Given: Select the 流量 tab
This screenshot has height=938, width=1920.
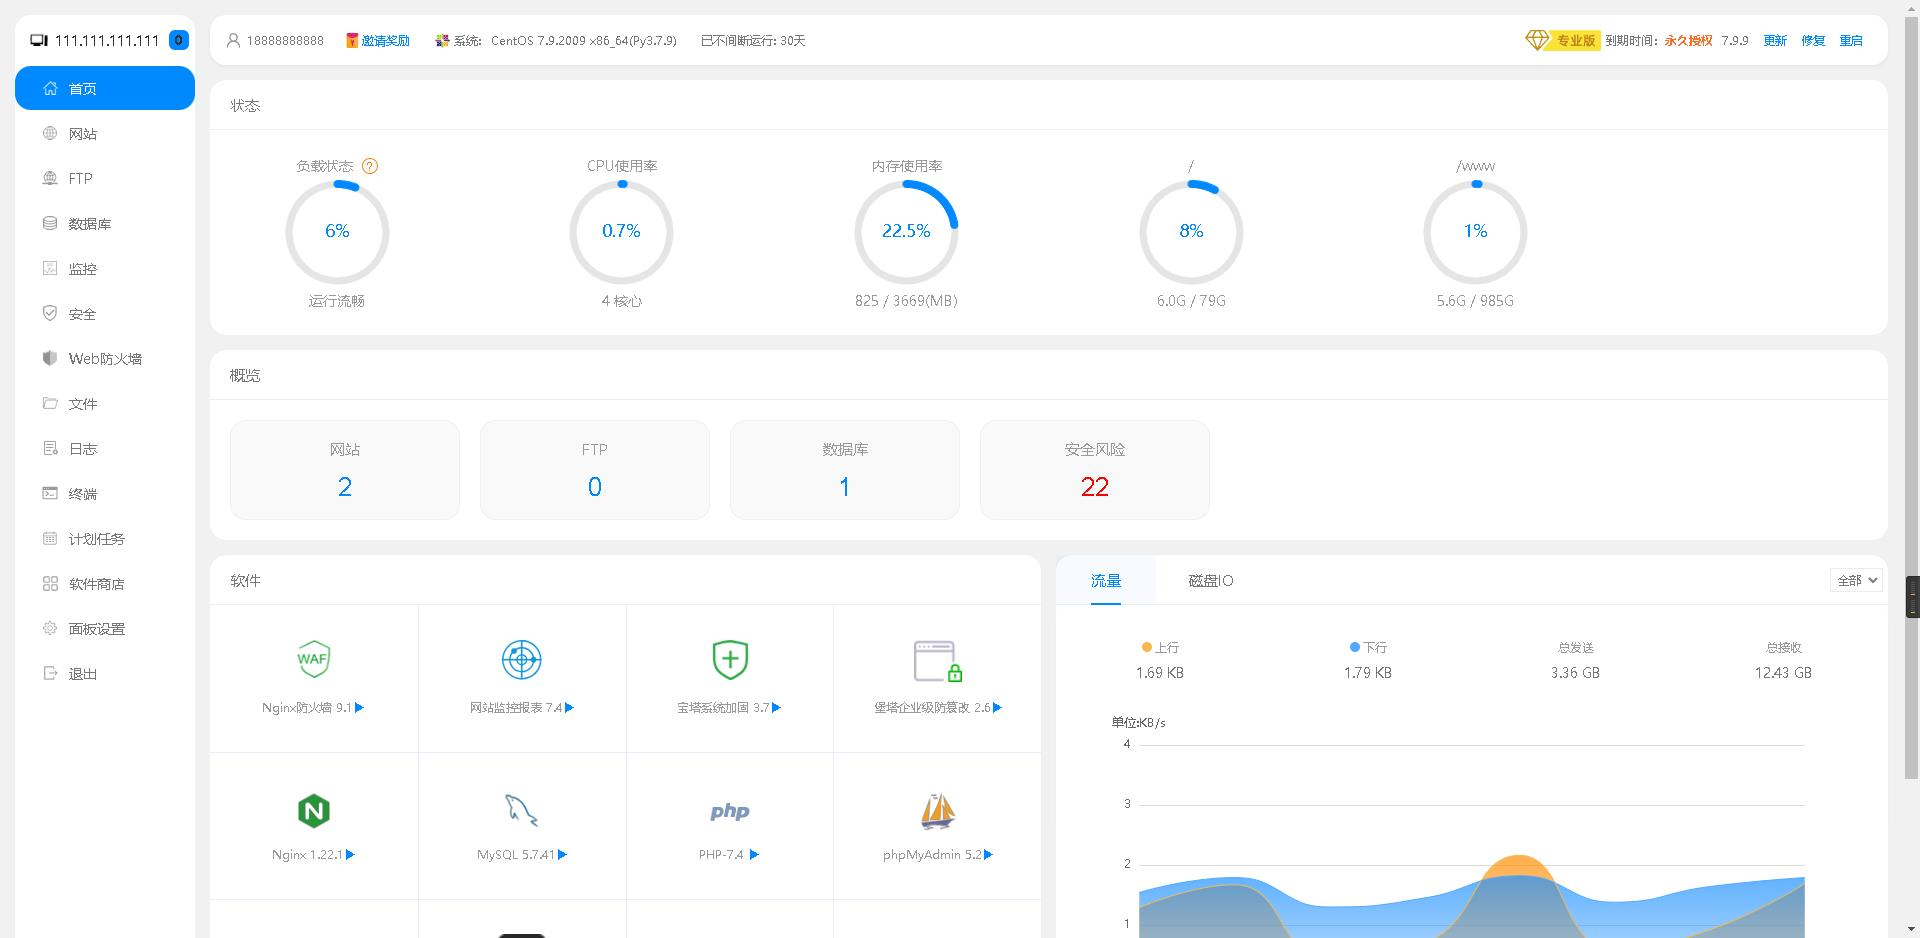Looking at the screenshot, I should pyautogui.click(x=1105, y=581).
